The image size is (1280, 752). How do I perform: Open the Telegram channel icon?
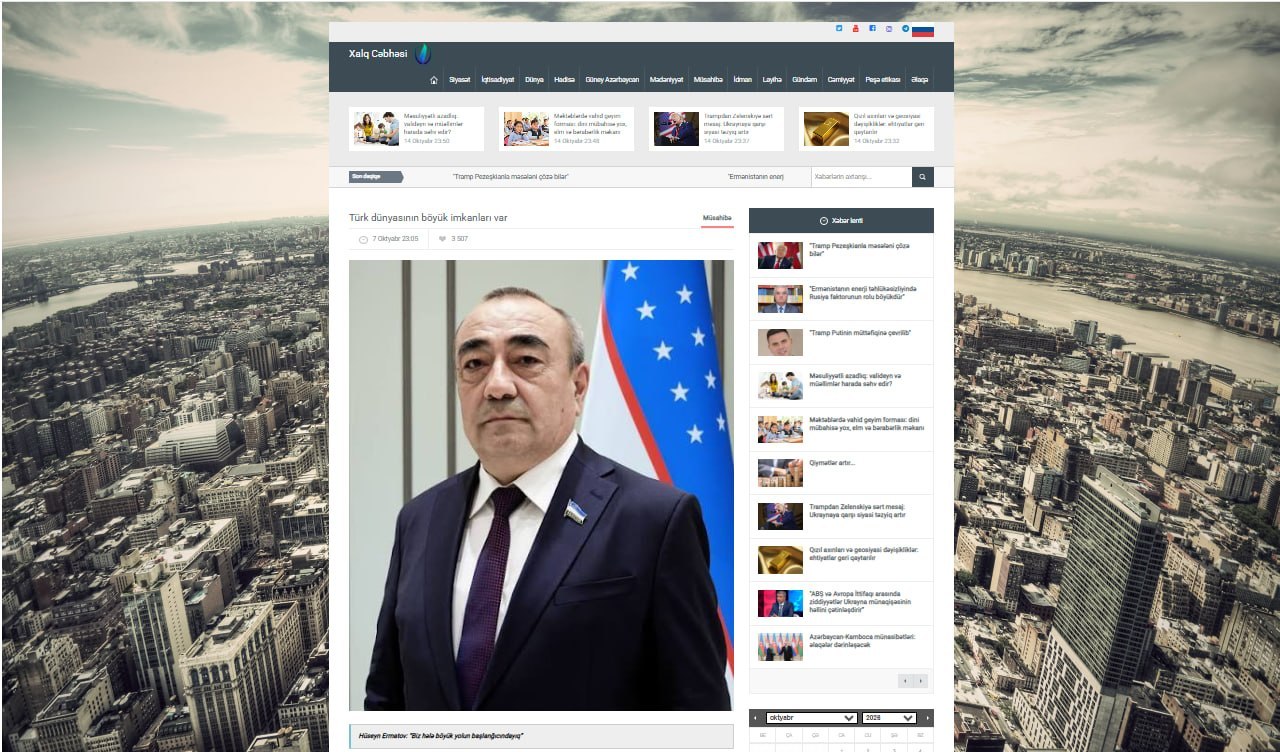point(905,29)
